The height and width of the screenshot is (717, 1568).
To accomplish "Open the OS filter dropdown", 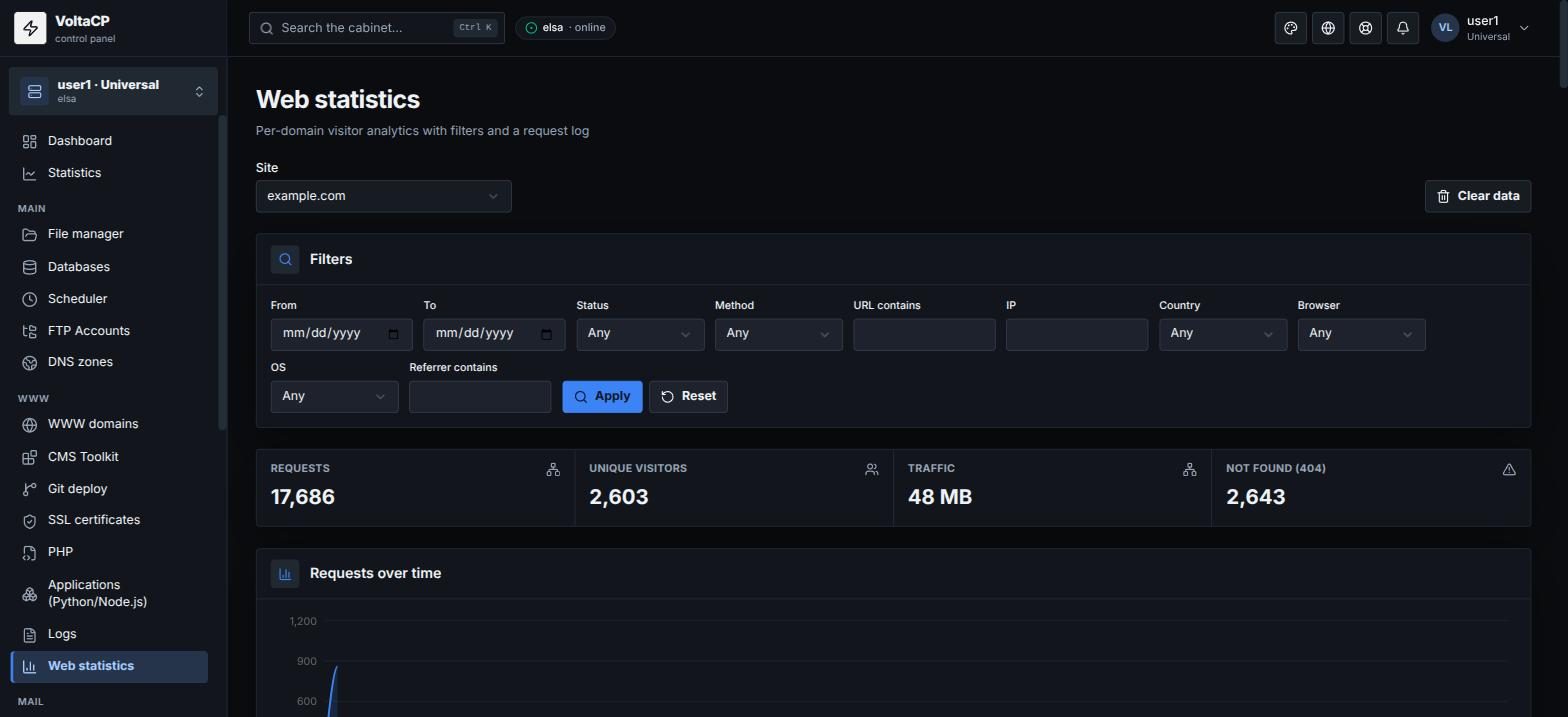I will [x=334, y=396].
